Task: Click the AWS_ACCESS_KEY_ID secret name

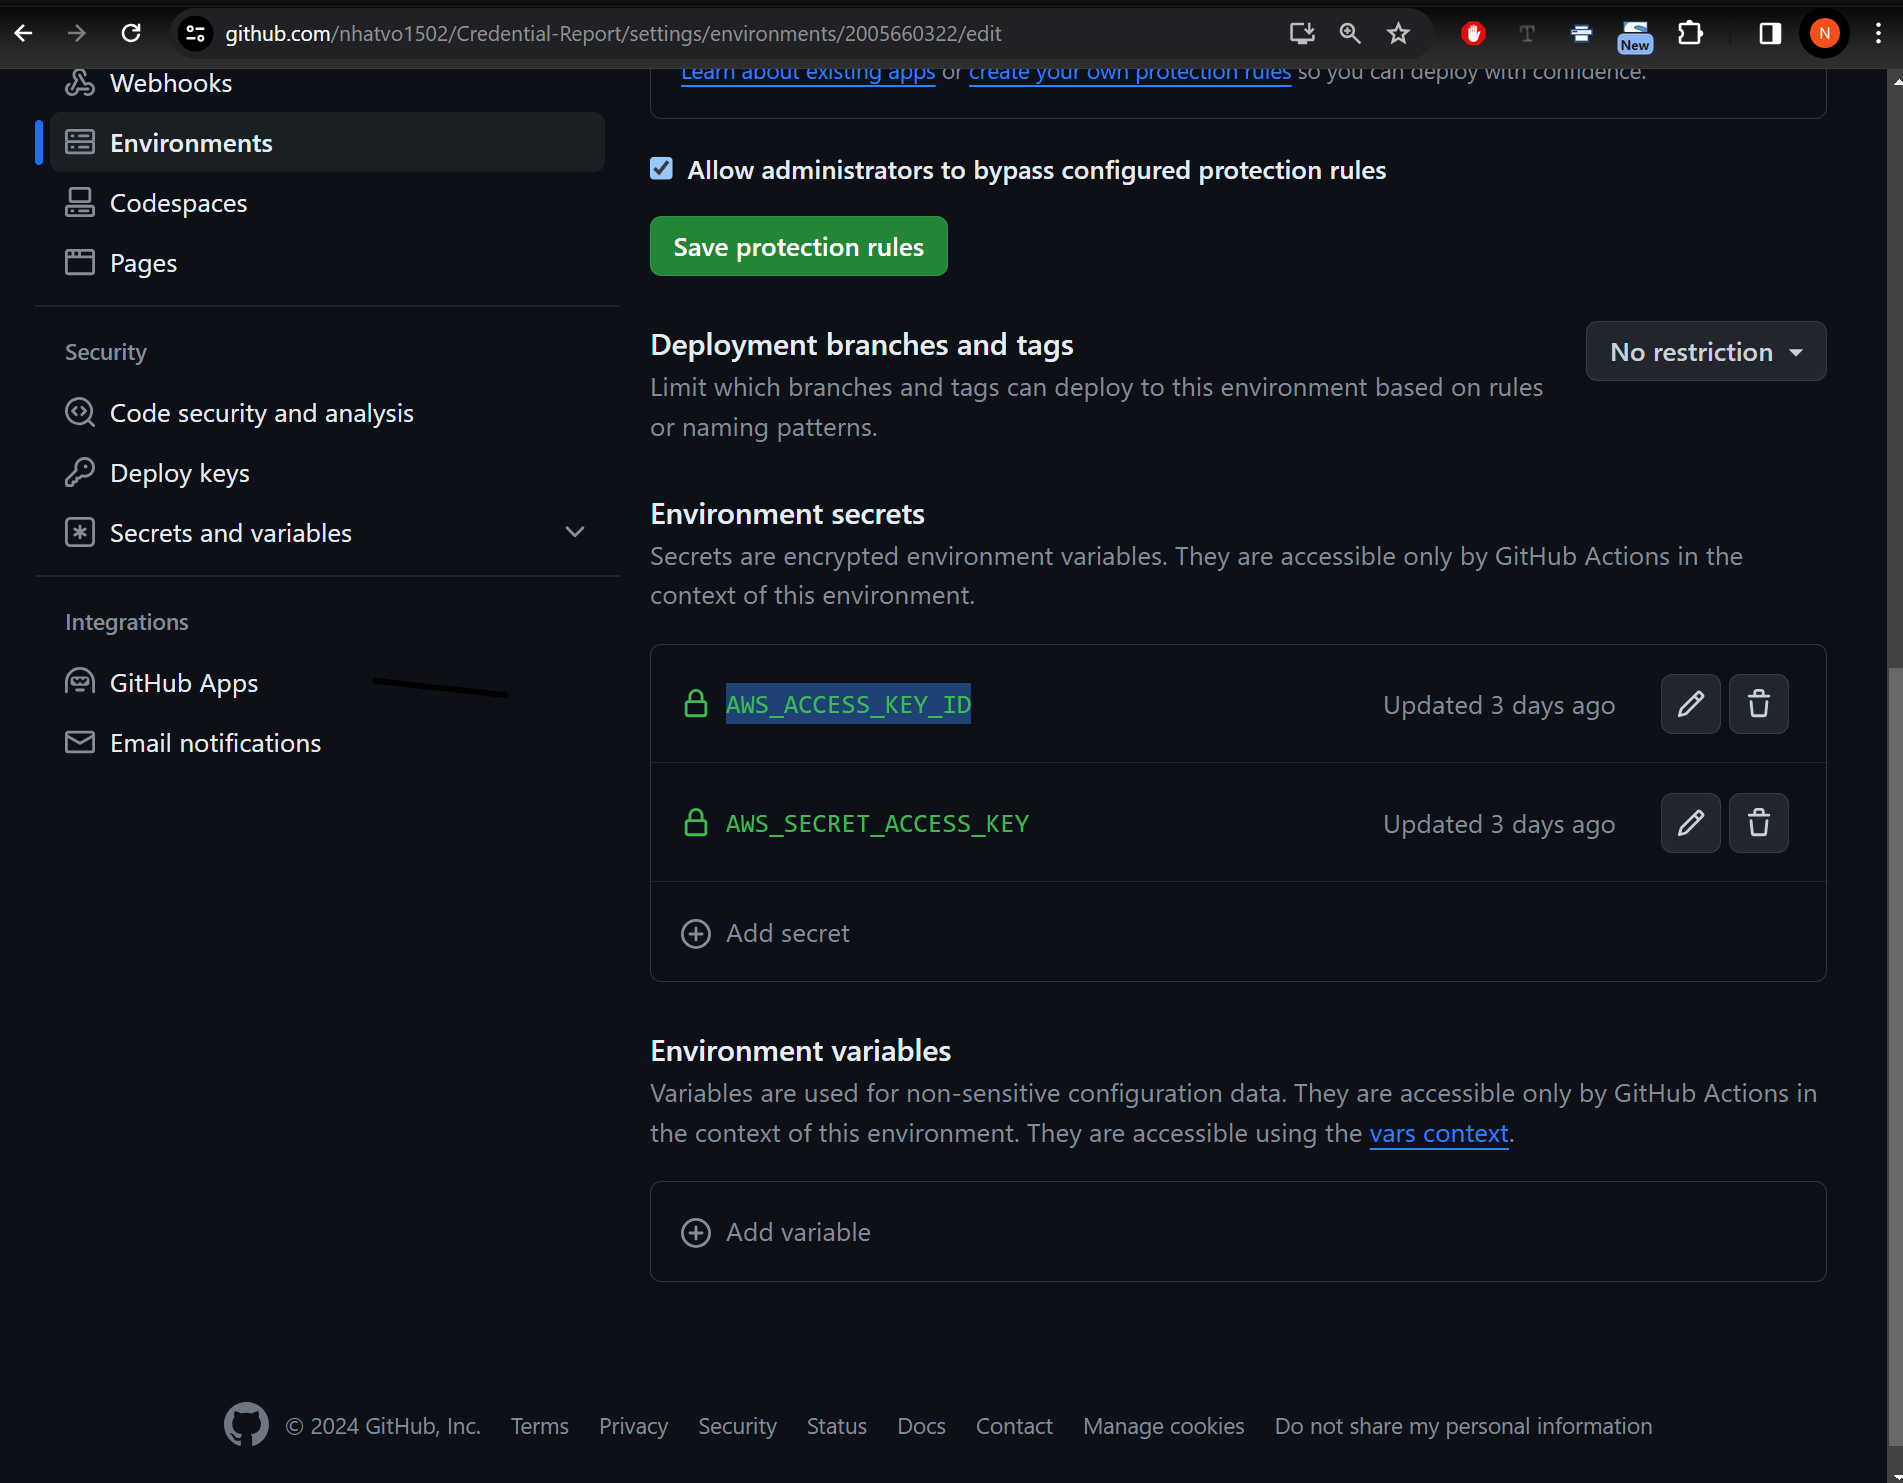Action: (x=848, y=704)
